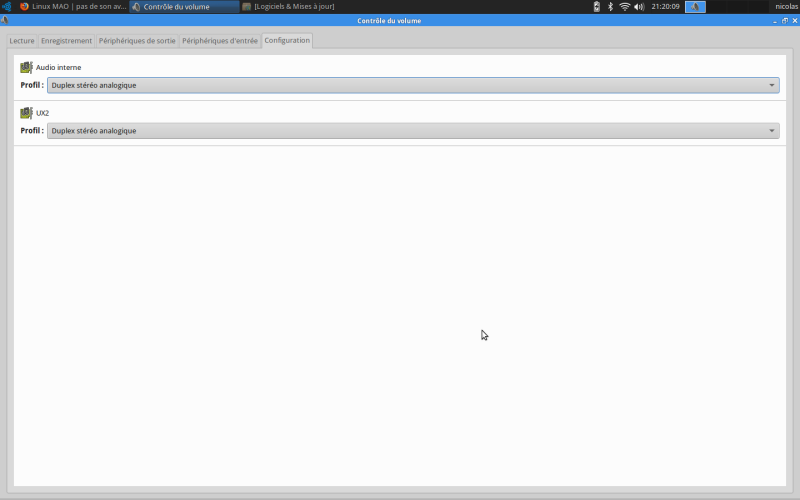Minimize the Contrôle du volume window
Screen dimensions: 800x500
pyautogui.click(x=775, y=21)
